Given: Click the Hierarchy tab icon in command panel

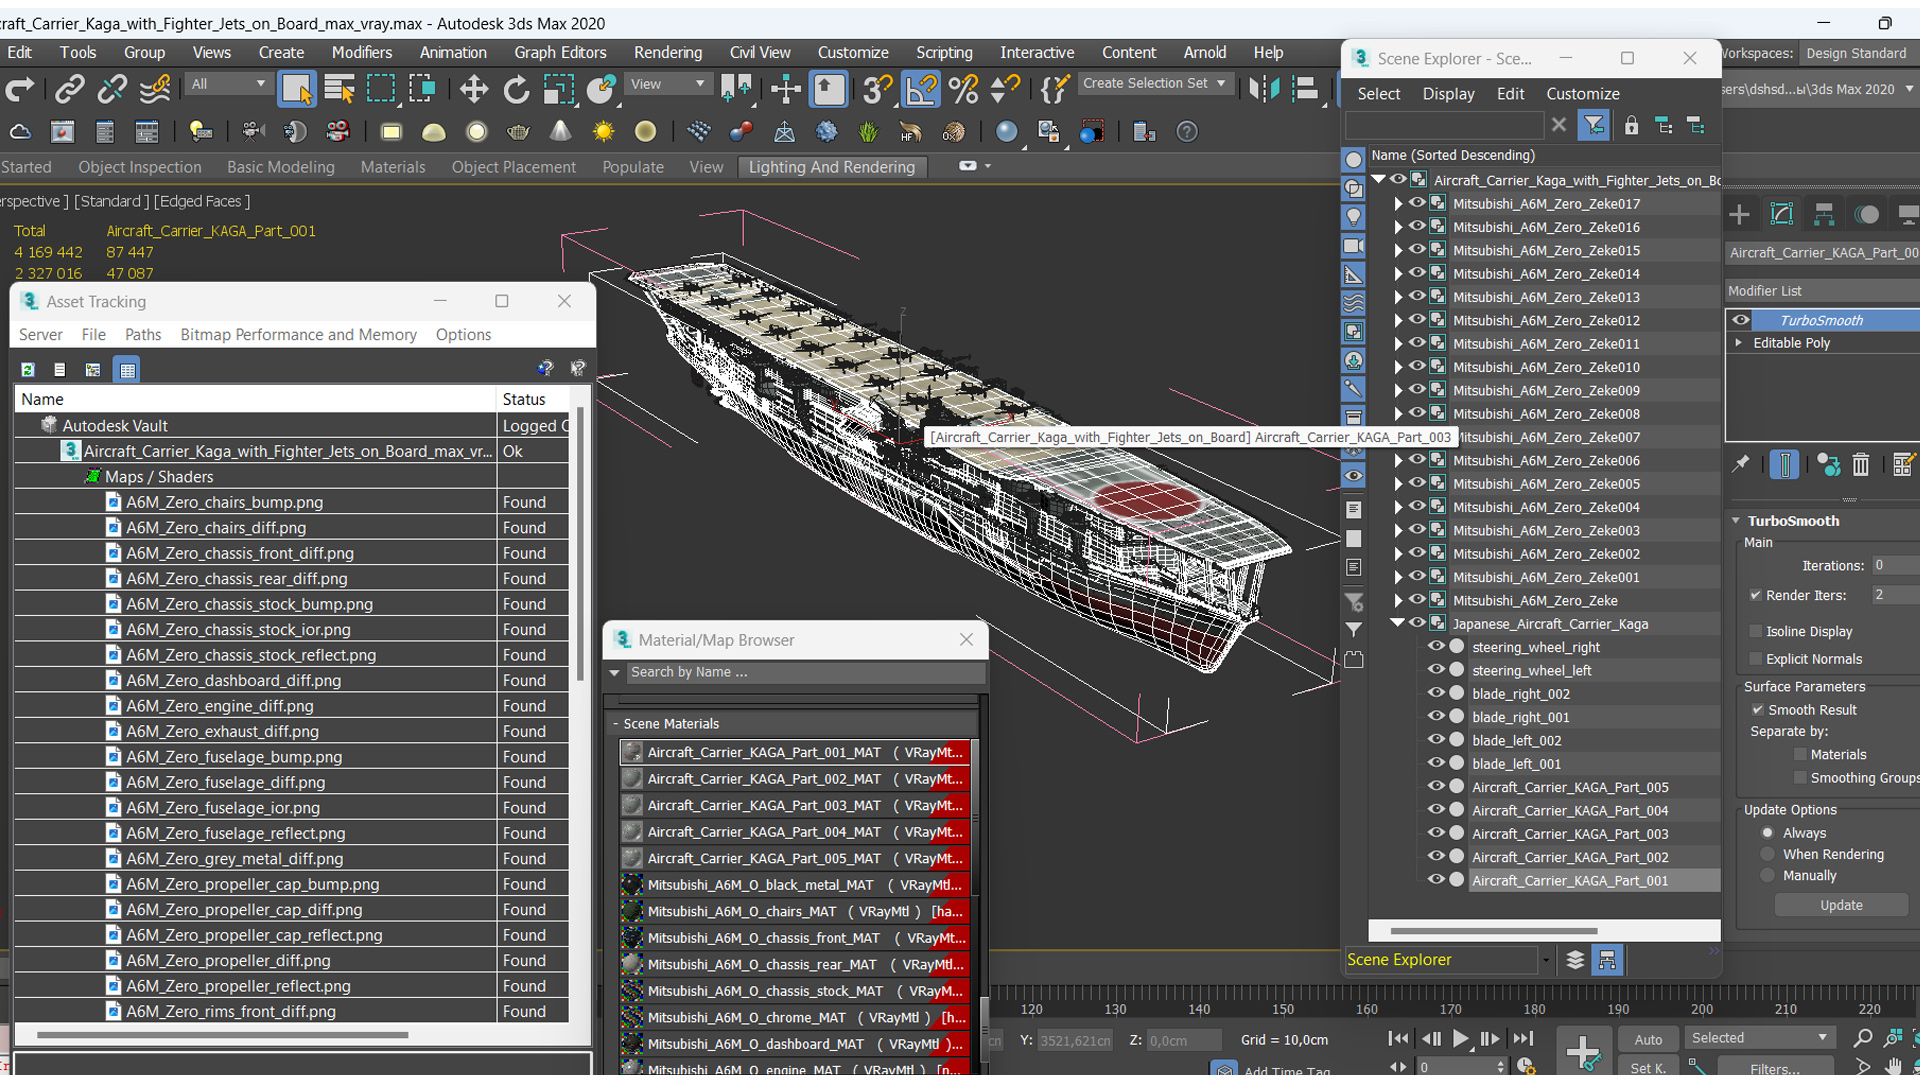Looking at the screenshot, I should pyautogui.click(x=1824, y=214).
